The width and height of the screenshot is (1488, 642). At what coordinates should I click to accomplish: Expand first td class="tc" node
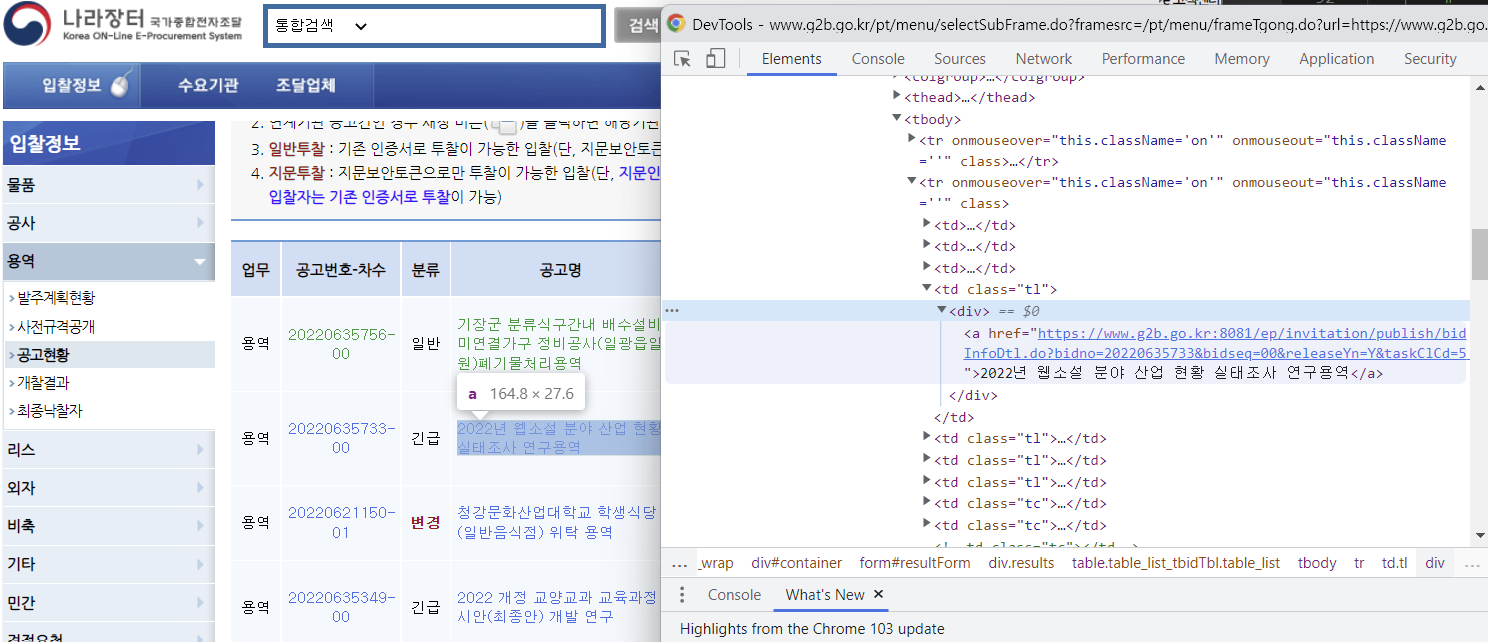tap(927, 503)
